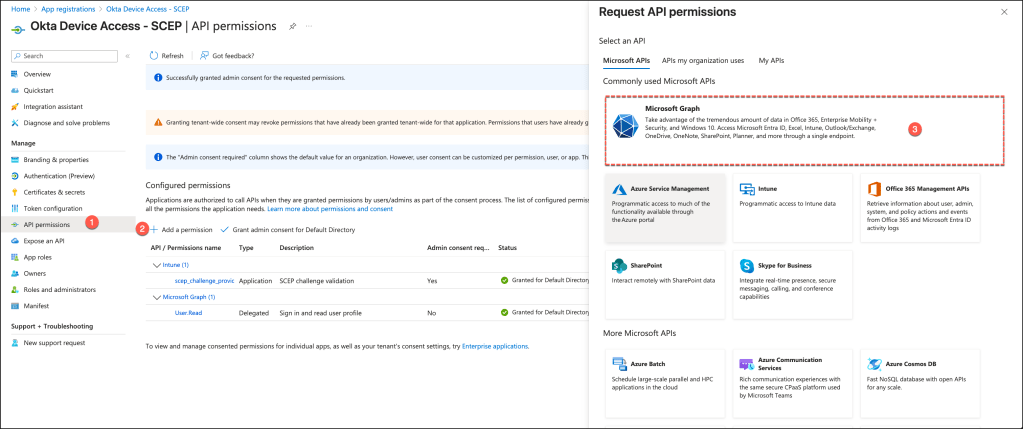
Task: Select the Azure Service Management tile
Action: (x=665, y=208)
